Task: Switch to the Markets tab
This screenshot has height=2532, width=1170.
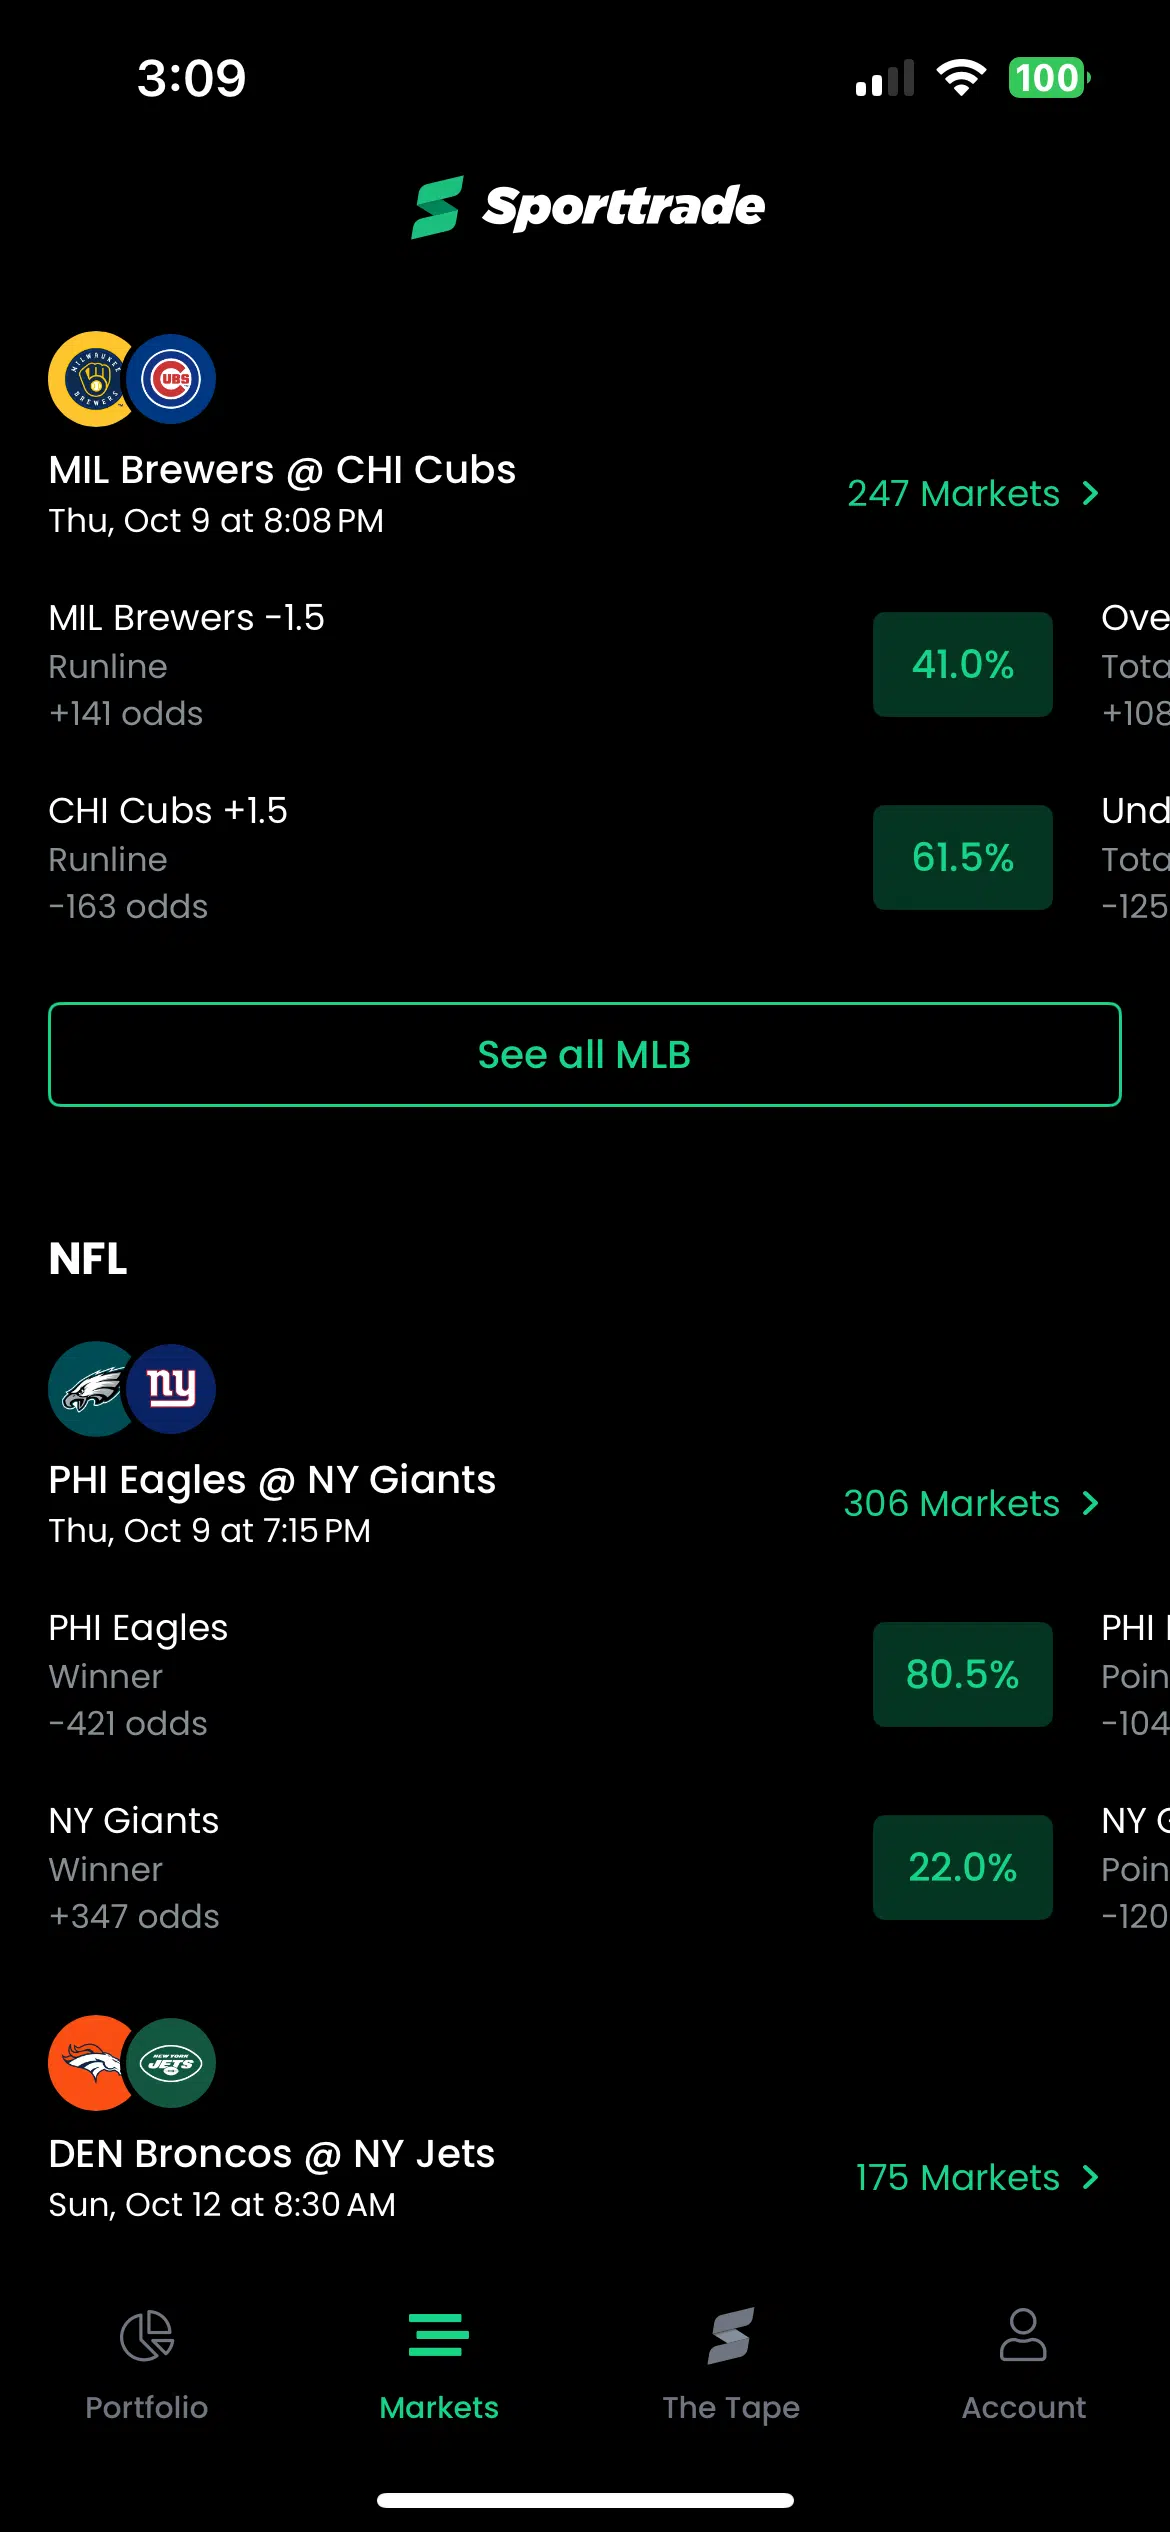Action: [x=439, y=2360]
